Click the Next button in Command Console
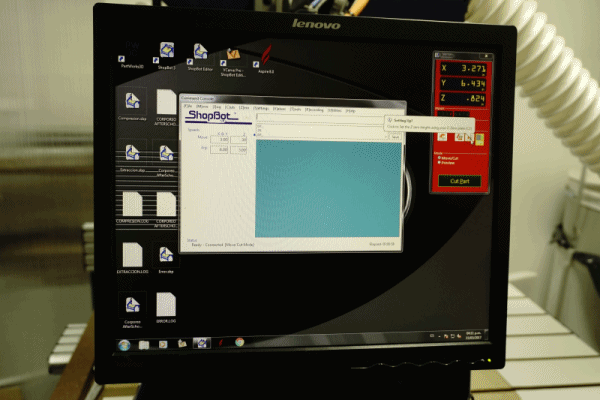Screen dimensions: 600x400 pos(395,137)
